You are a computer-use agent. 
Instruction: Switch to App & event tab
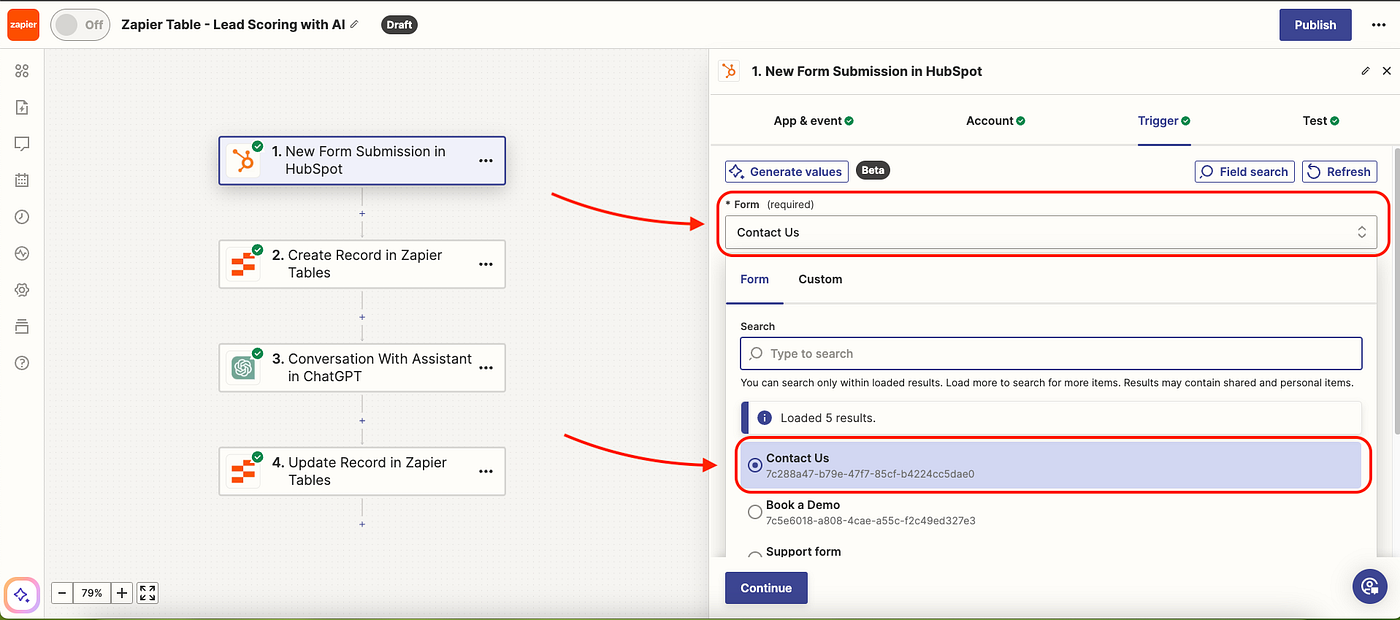tap(813, 121)
